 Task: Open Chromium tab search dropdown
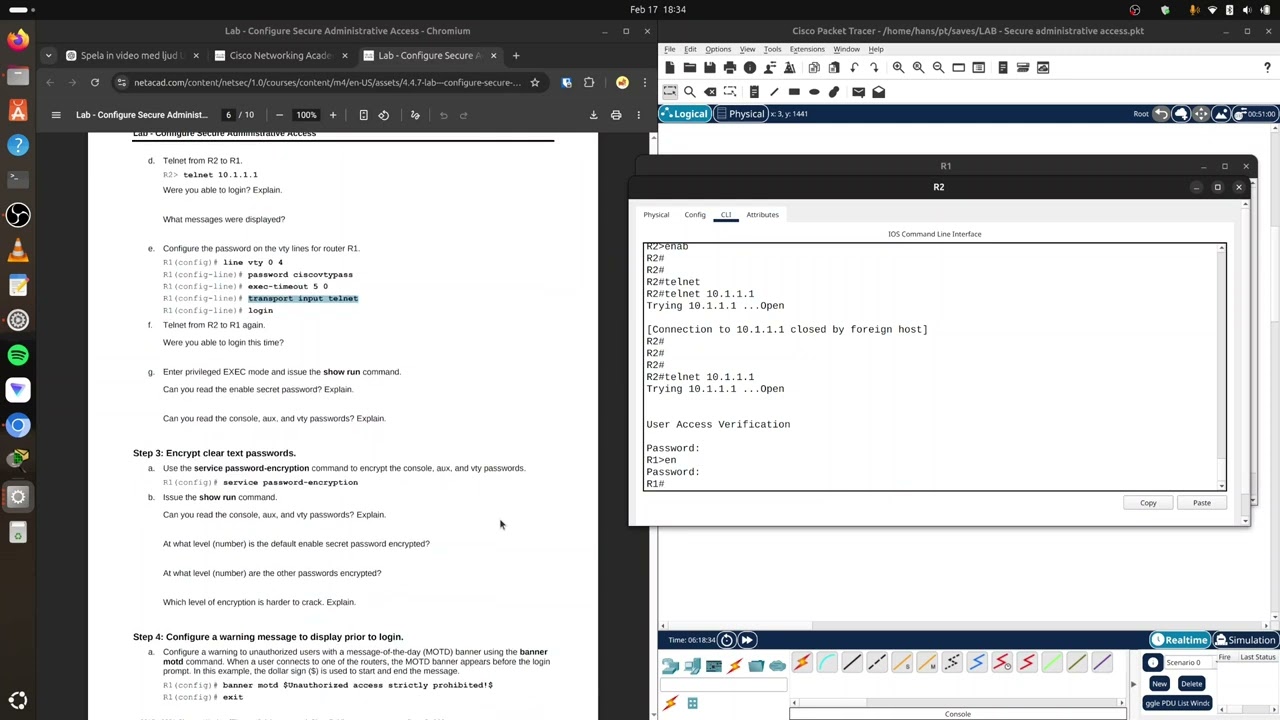48,55
